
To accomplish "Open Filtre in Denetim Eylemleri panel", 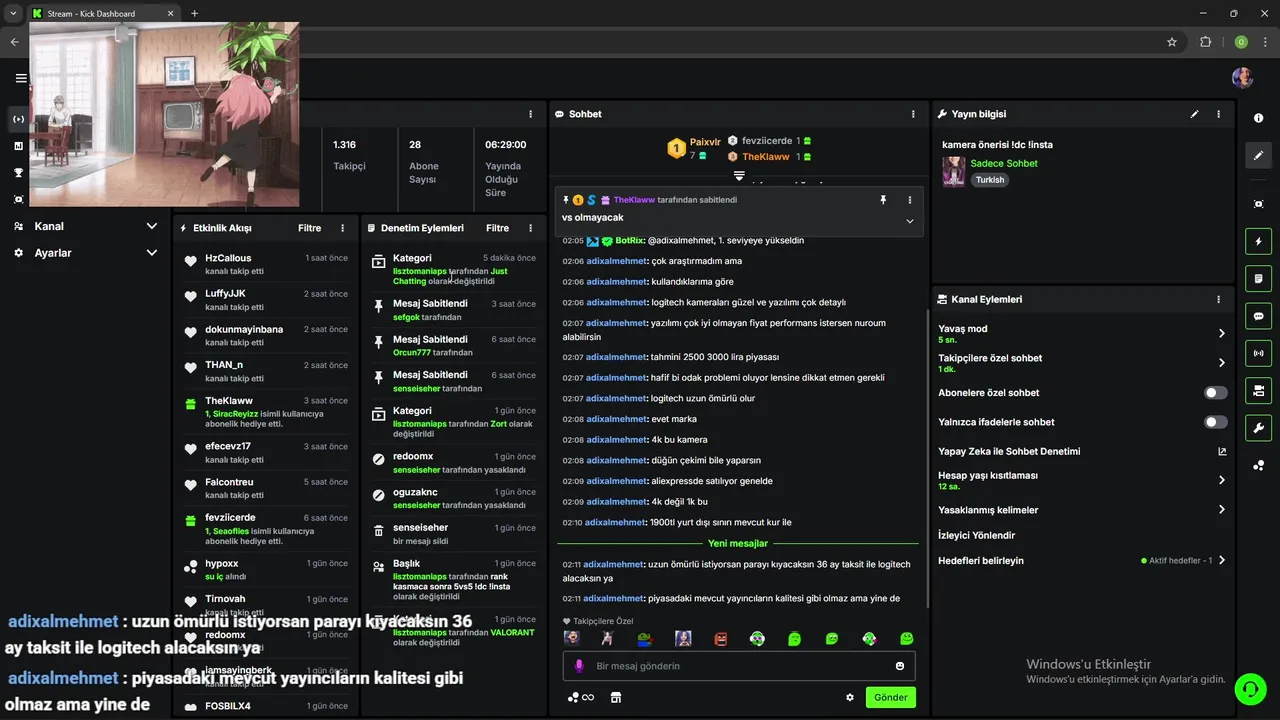I will click(497, 228).
